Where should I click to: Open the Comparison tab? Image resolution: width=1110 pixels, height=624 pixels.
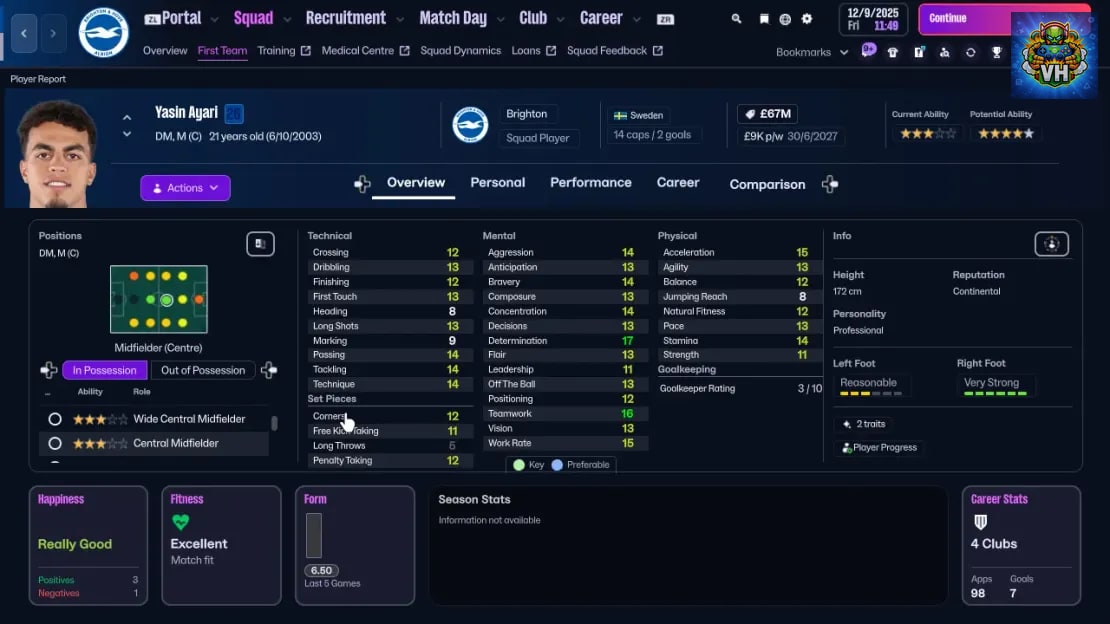point(767,184)
